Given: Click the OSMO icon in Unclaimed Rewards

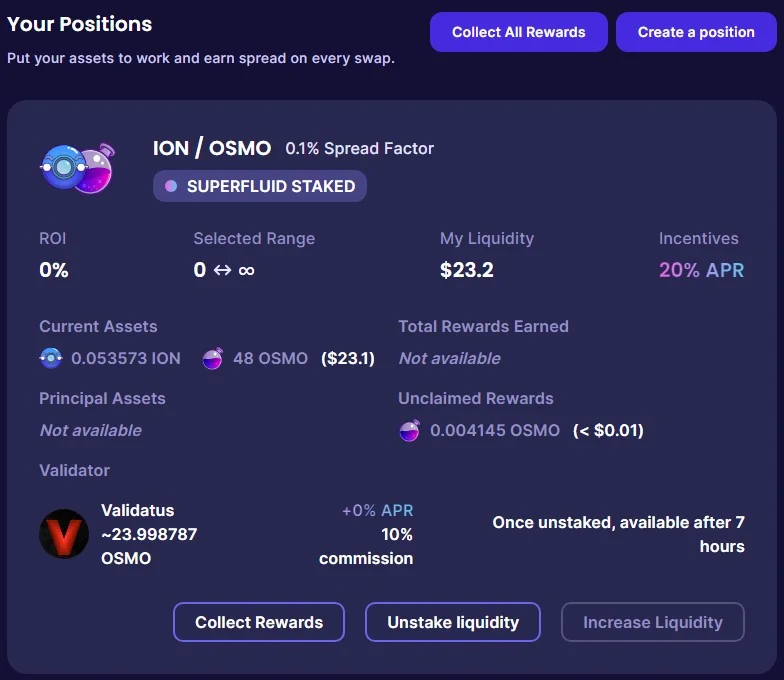Looking at the screenshot, I should pos(410,430).
